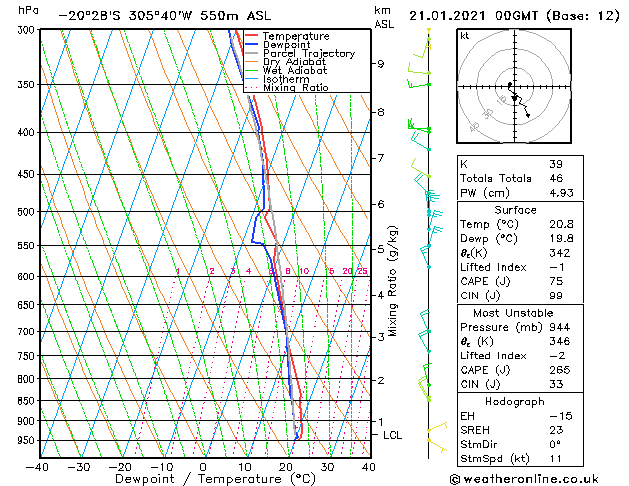Viewport: 629px width, 486px height.
Task: Click the hodograph center crosshair
Action: click(514, 86)
